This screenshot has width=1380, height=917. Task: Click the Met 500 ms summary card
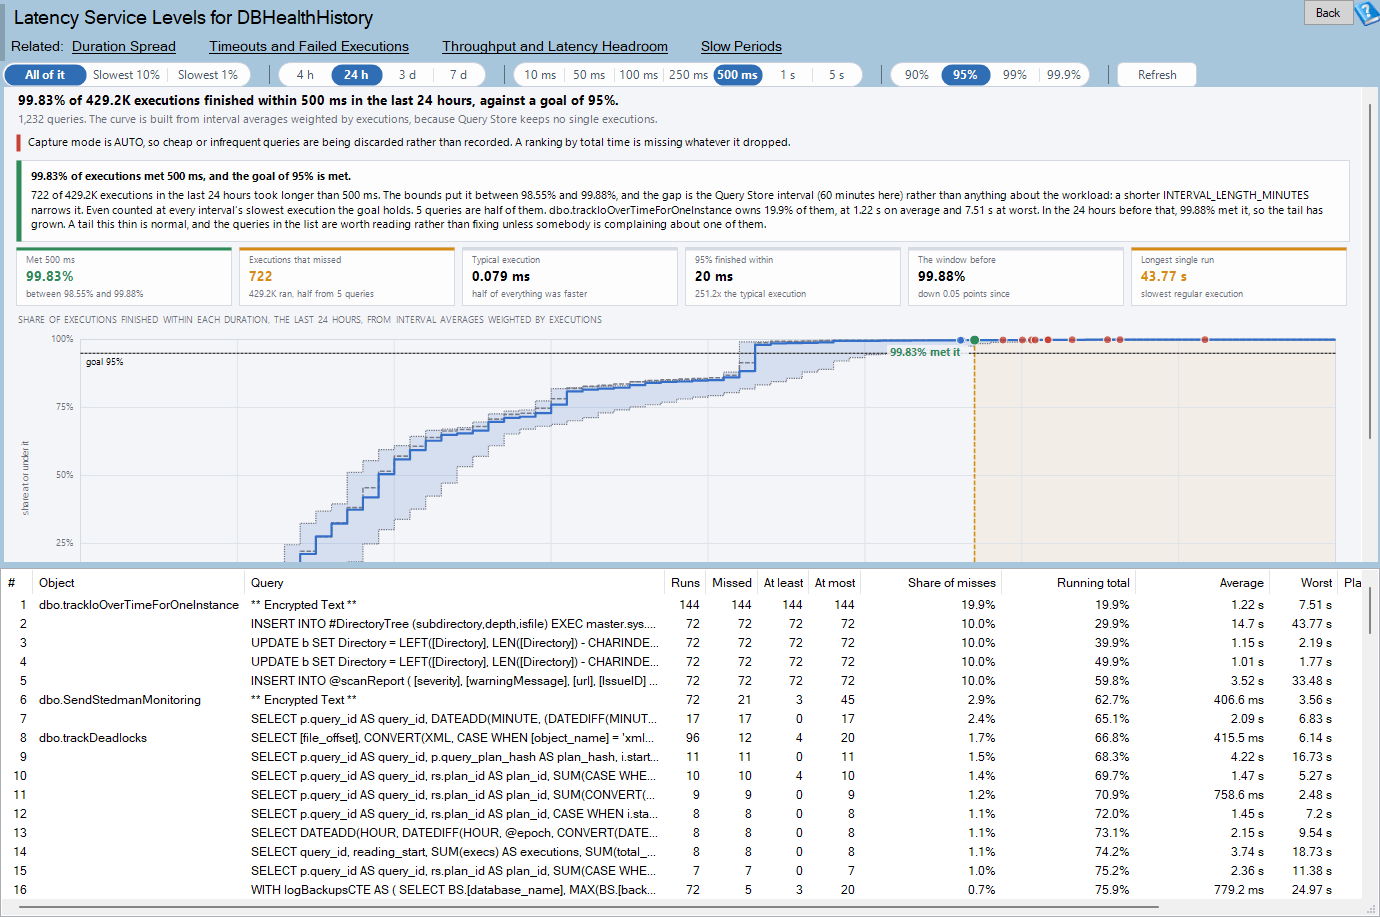point(124,276)
